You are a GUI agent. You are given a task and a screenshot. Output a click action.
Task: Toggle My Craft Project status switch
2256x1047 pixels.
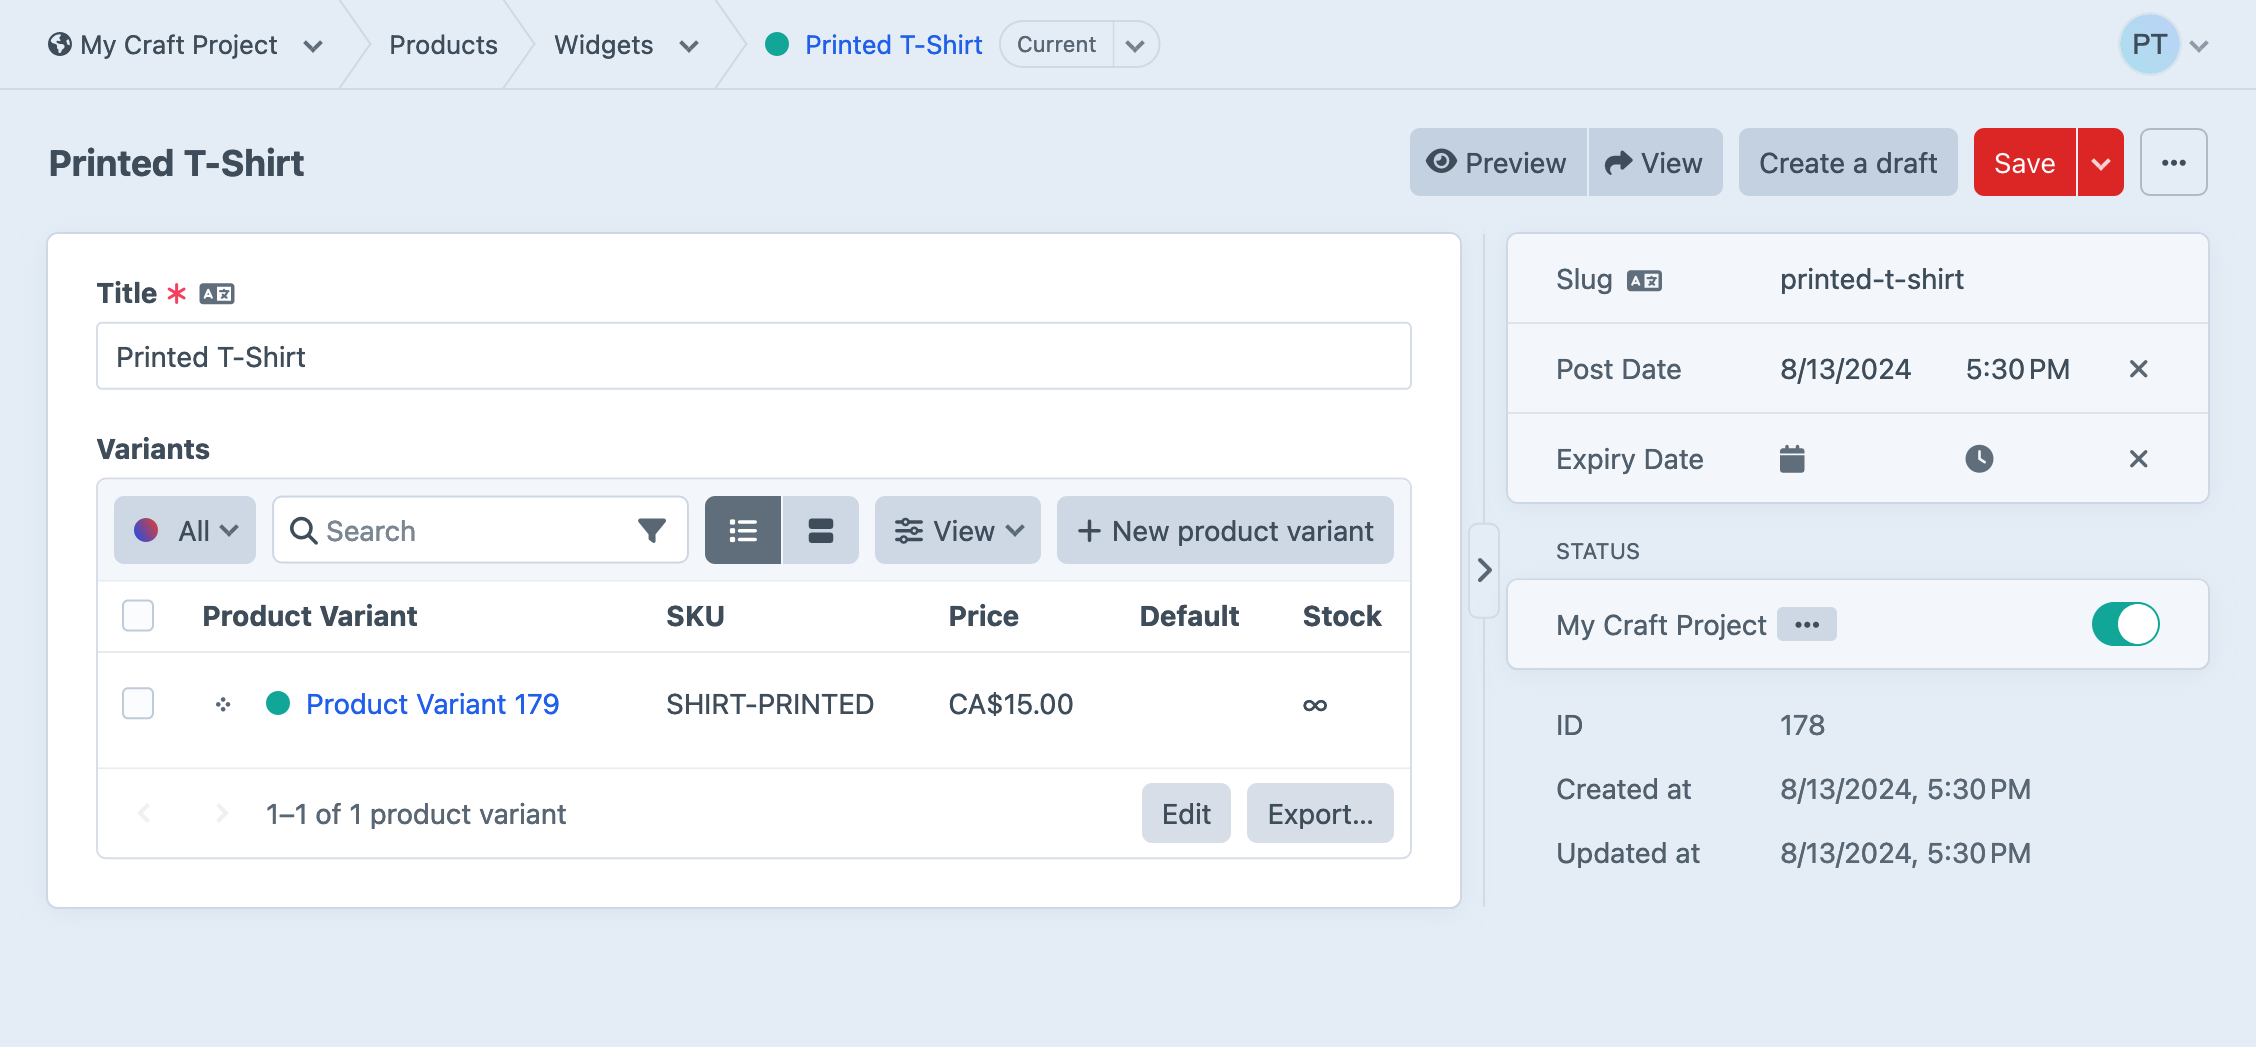point(2125,625)
